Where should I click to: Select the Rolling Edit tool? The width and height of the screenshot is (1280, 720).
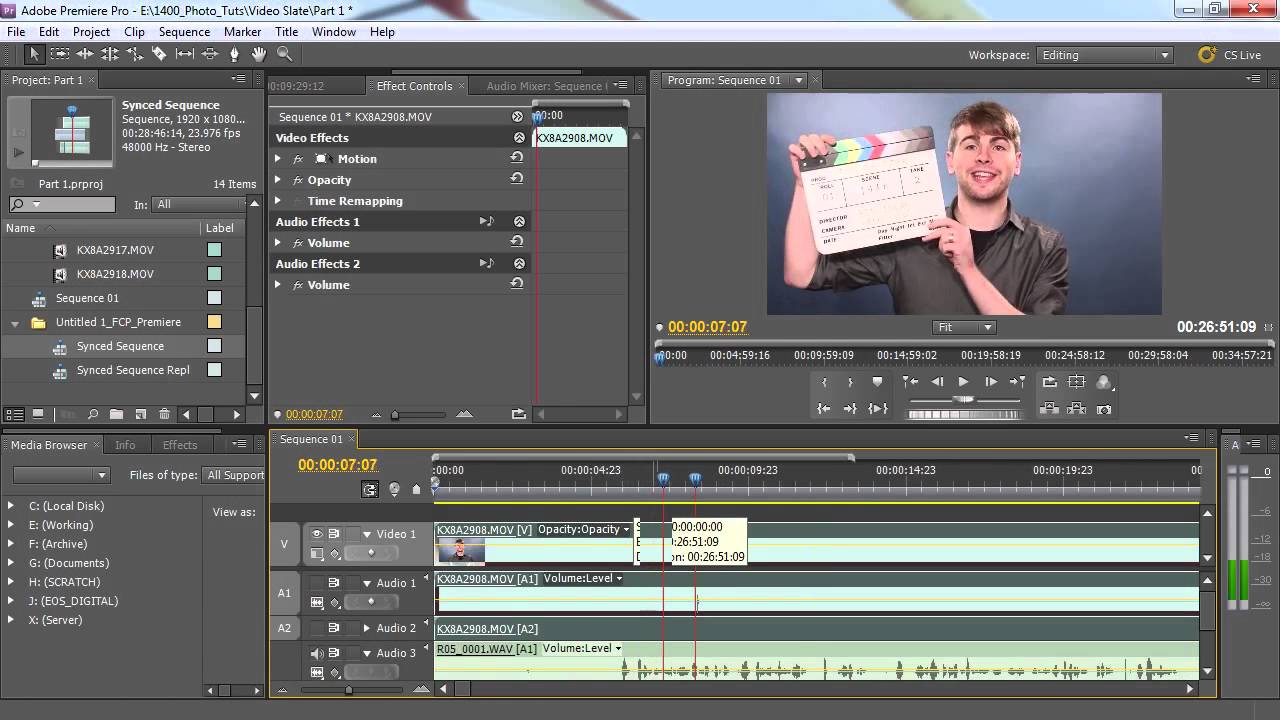[x=110, y=54]
